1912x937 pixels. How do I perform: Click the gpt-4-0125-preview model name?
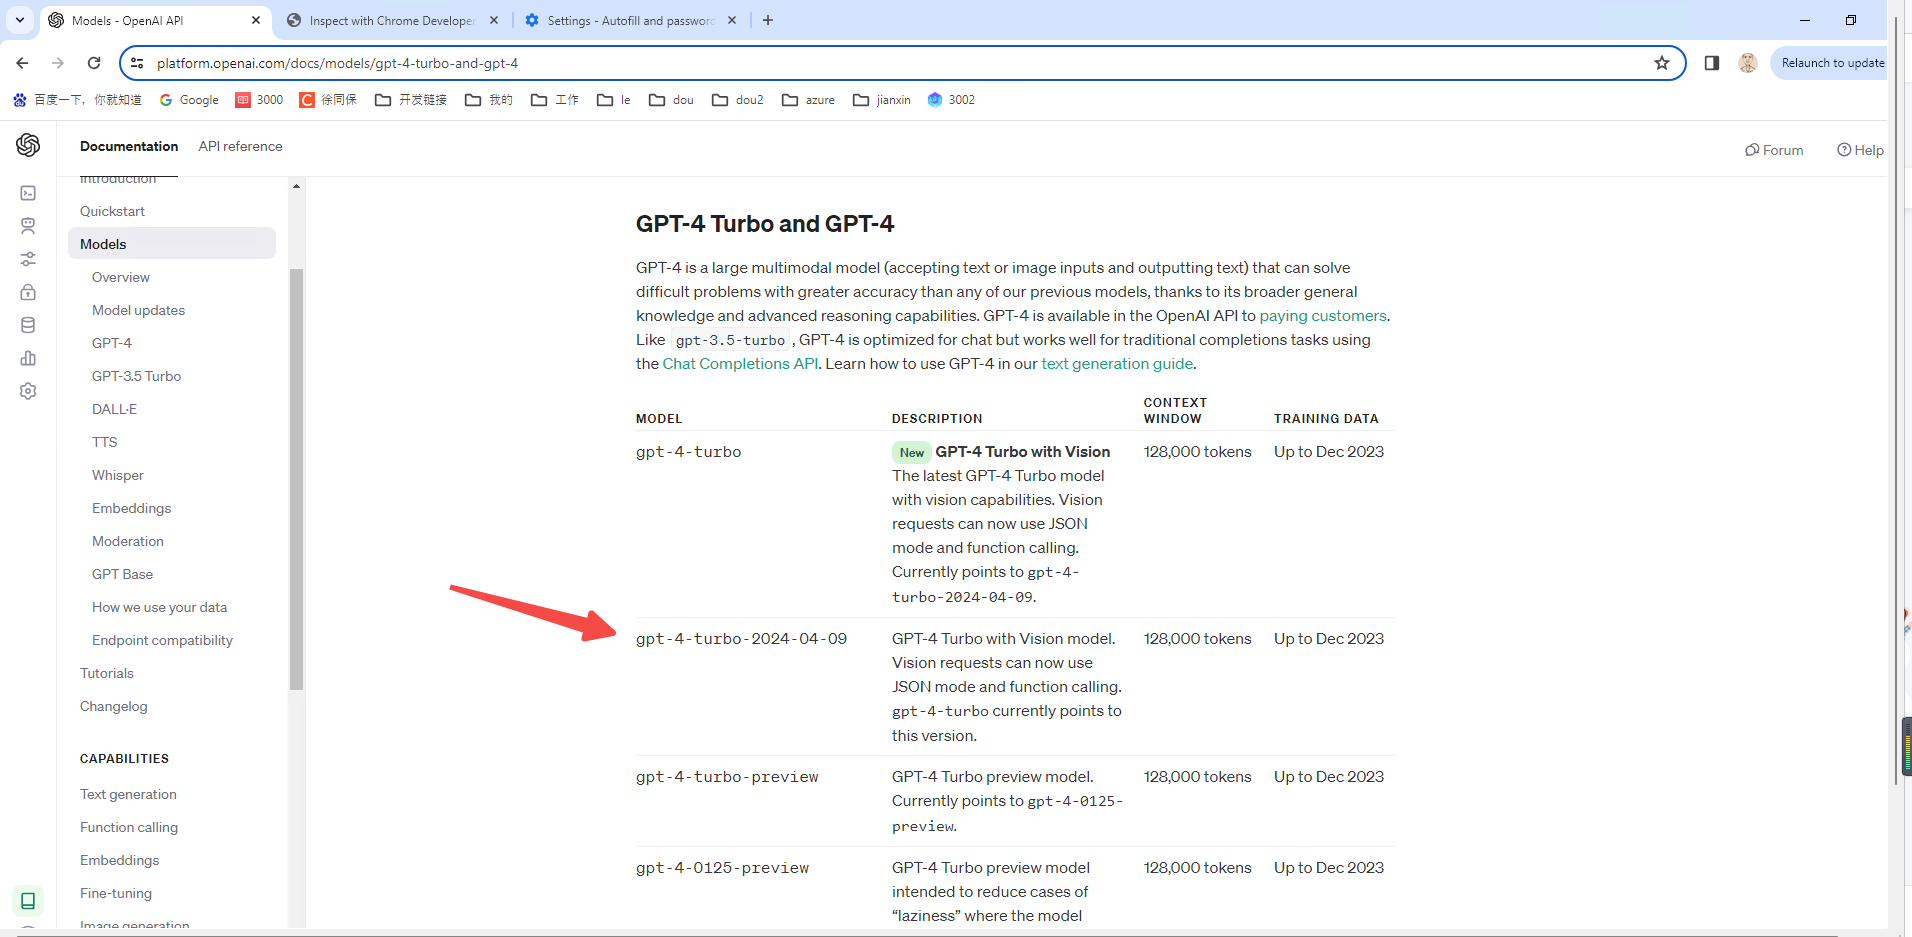[723, 868]
